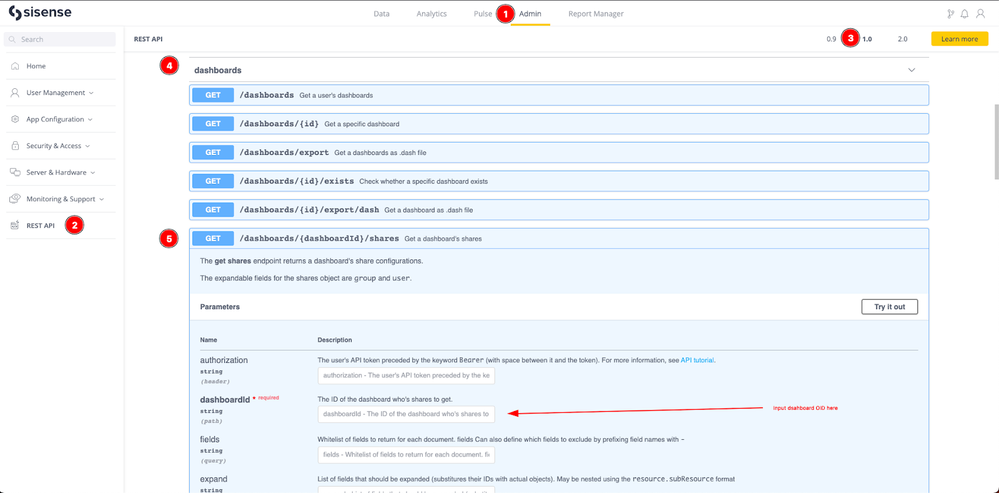This screenshot has width=999, height=493.
Task: Click the Server & Hardware icon
Action: click(15, 172)
